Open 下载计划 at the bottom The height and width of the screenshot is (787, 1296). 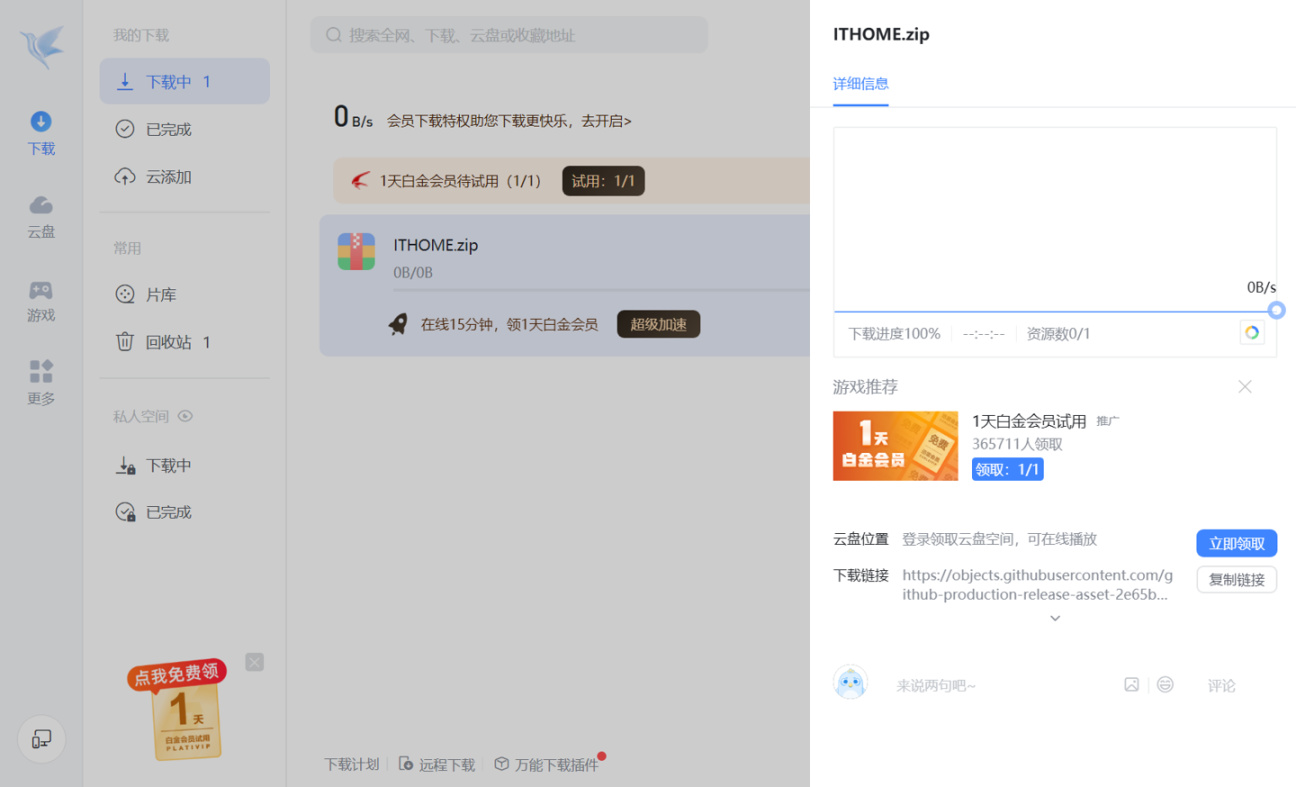click(351, 764)
